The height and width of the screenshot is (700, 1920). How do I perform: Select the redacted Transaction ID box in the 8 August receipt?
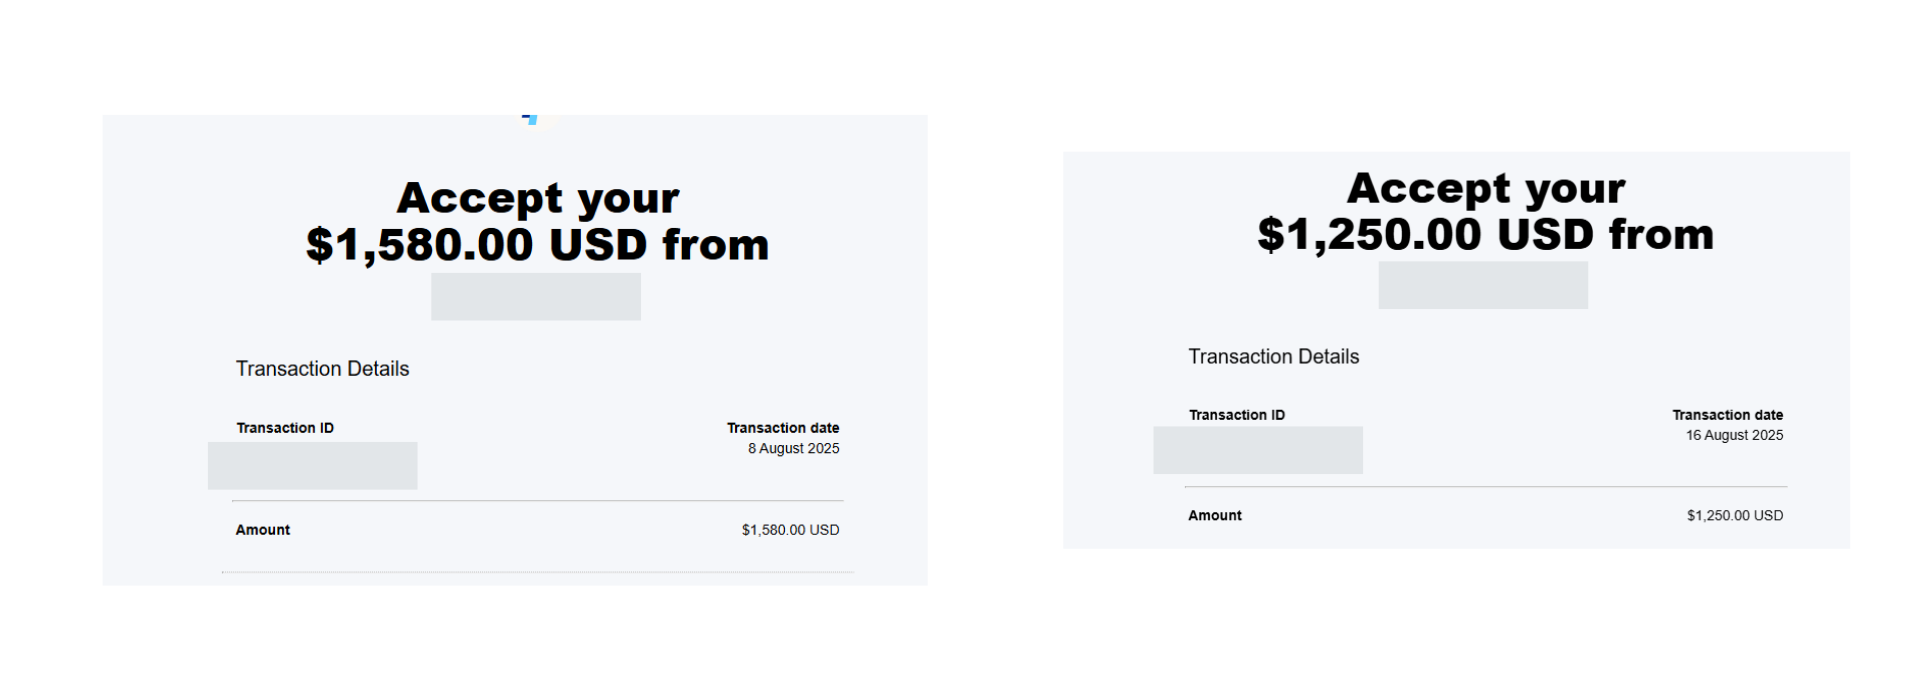tap(312, 466)
